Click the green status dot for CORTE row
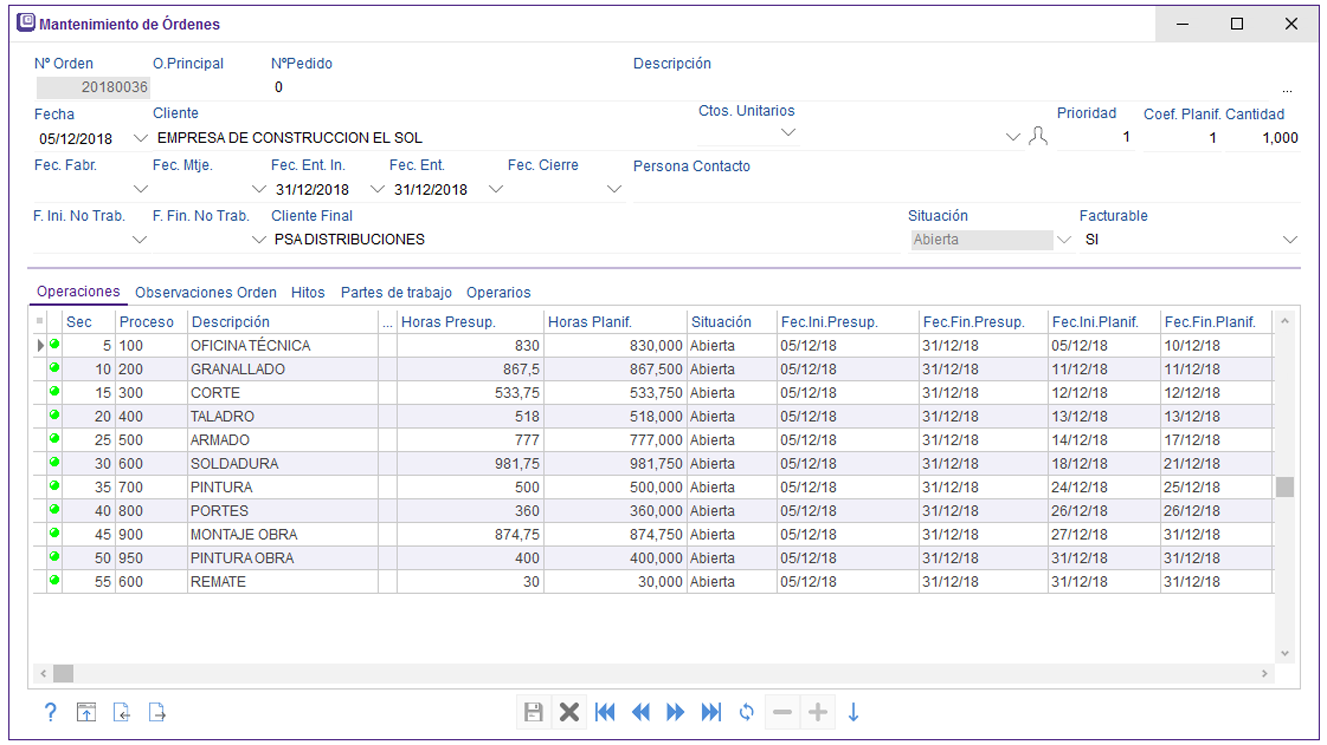1327x745 pixels. click(54, 391)
